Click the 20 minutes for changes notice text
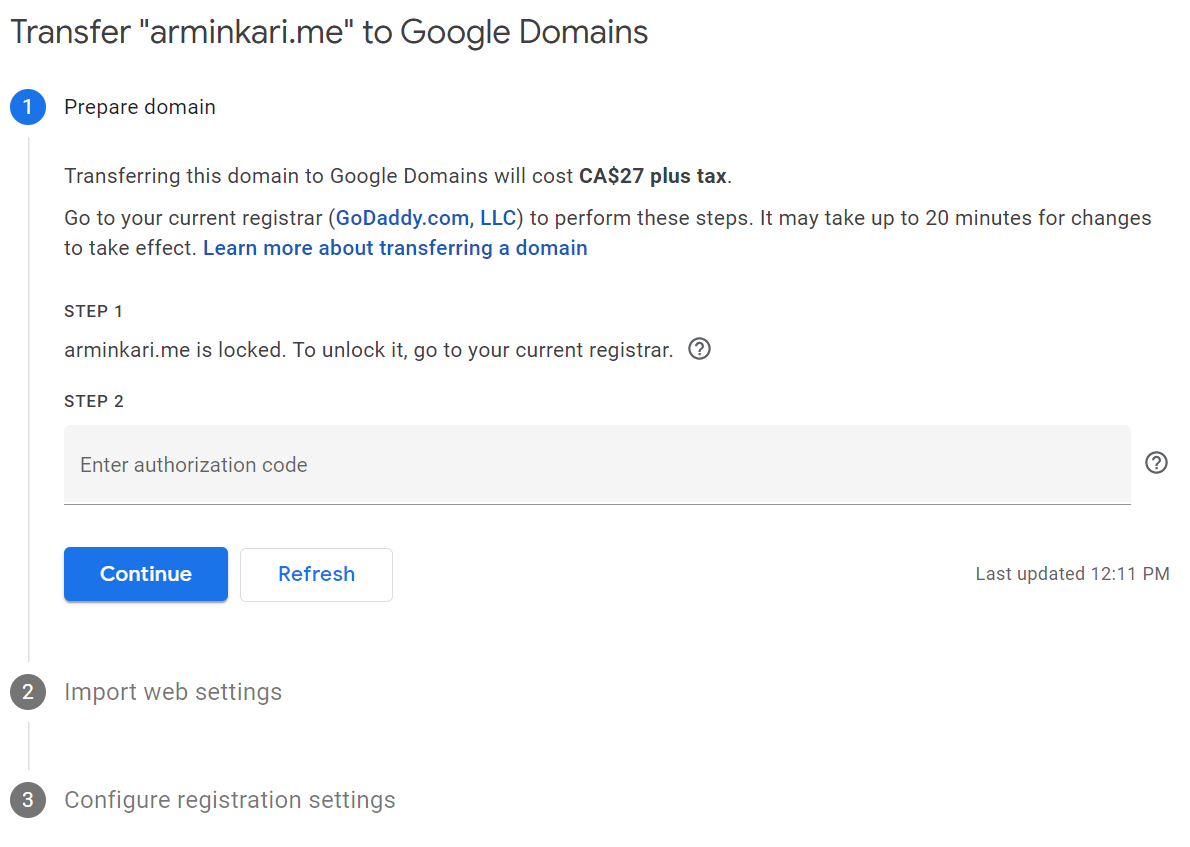 (1000, 218)
